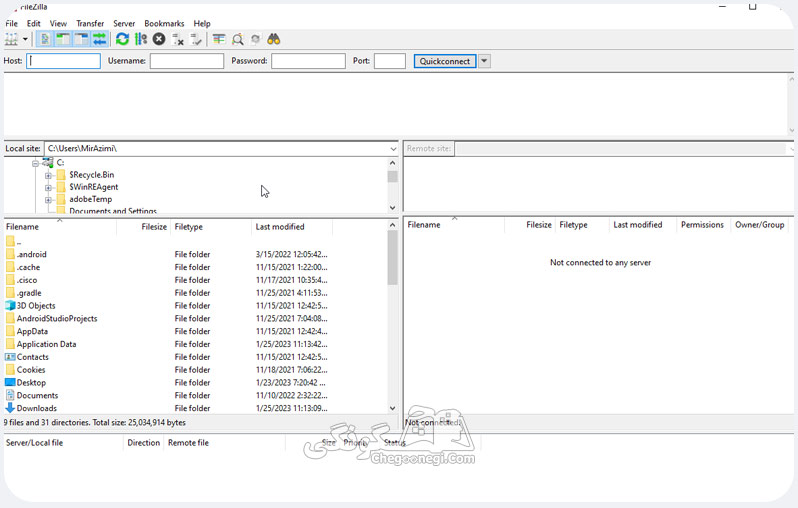Click the remote Owner/Group column header
The width and height of the screenshot is (798, 508).
(760, 225)
